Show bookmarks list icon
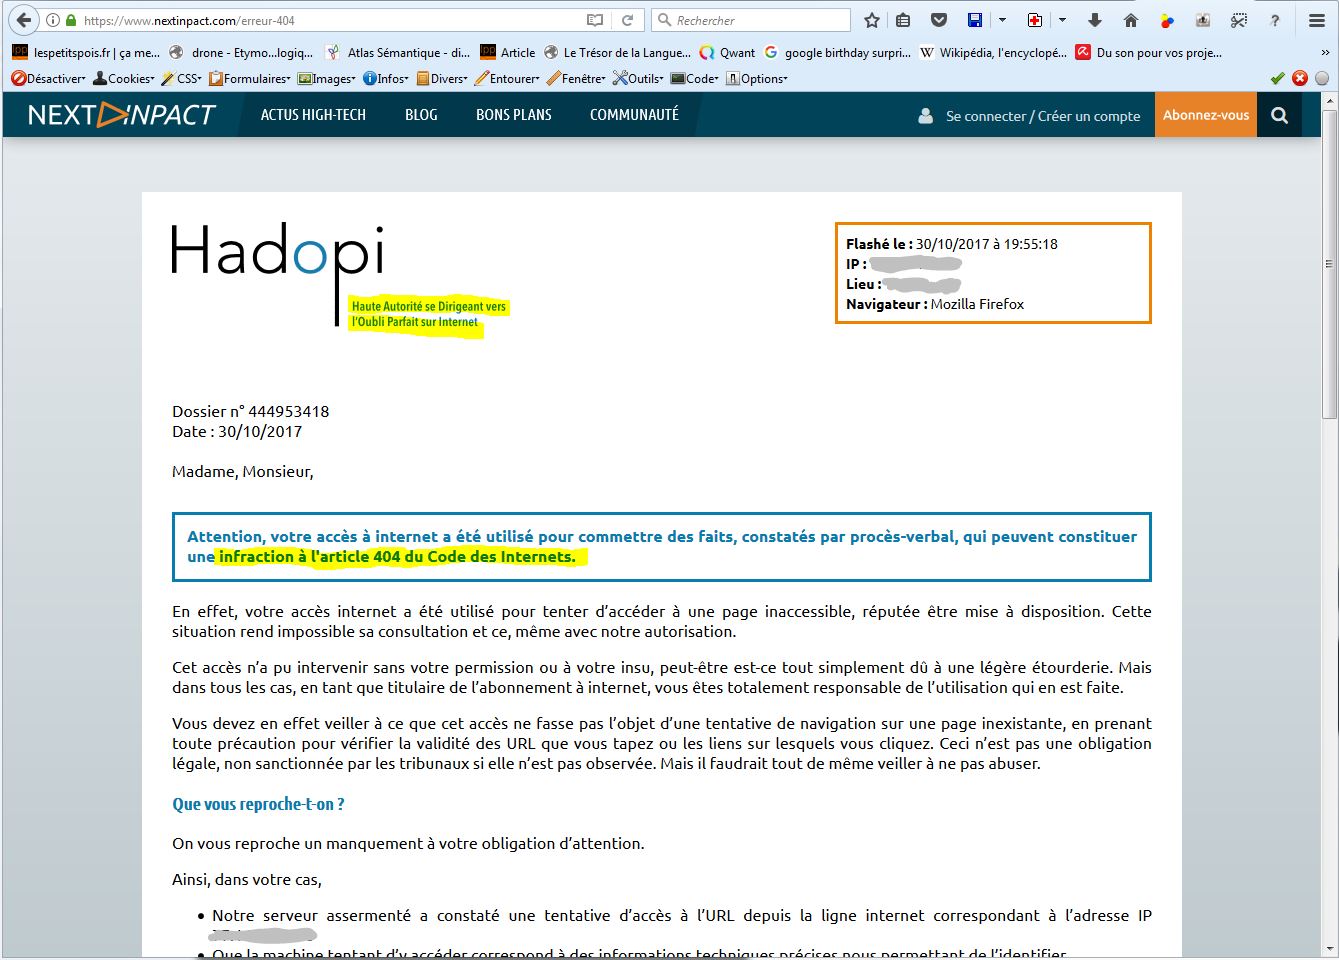 pyautogui.click(x=904, y=20)
